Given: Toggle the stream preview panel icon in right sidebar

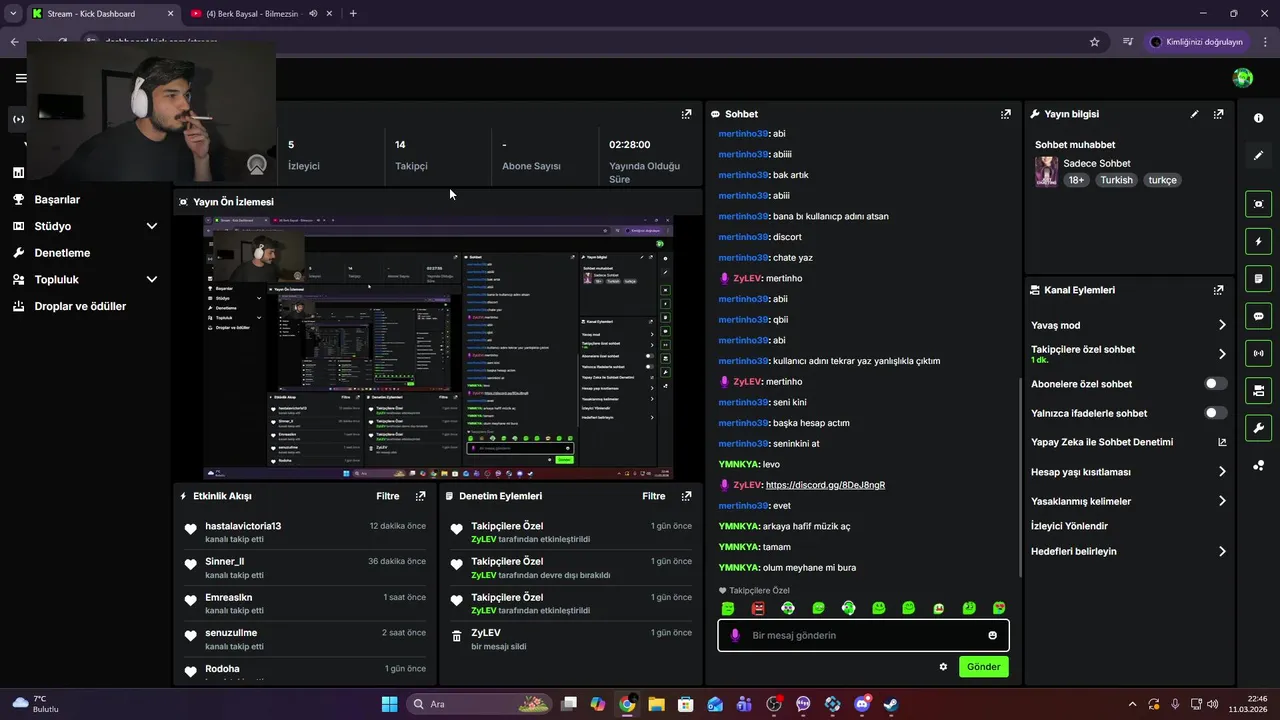Looking at the screenshot, I should tap(1258, 204).
